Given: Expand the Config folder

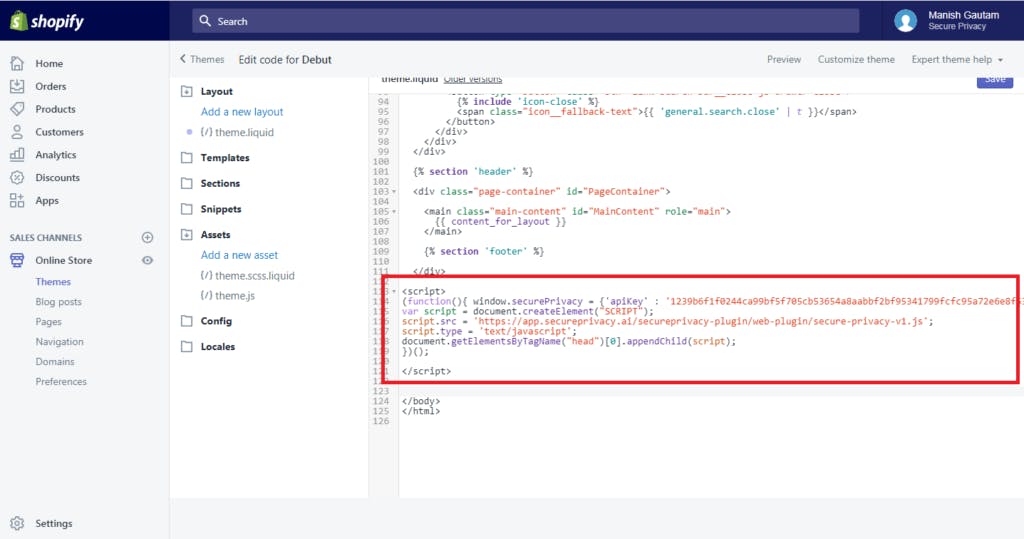Looking at the screenshot, I should pyautogui.click(x=216, y=321).
